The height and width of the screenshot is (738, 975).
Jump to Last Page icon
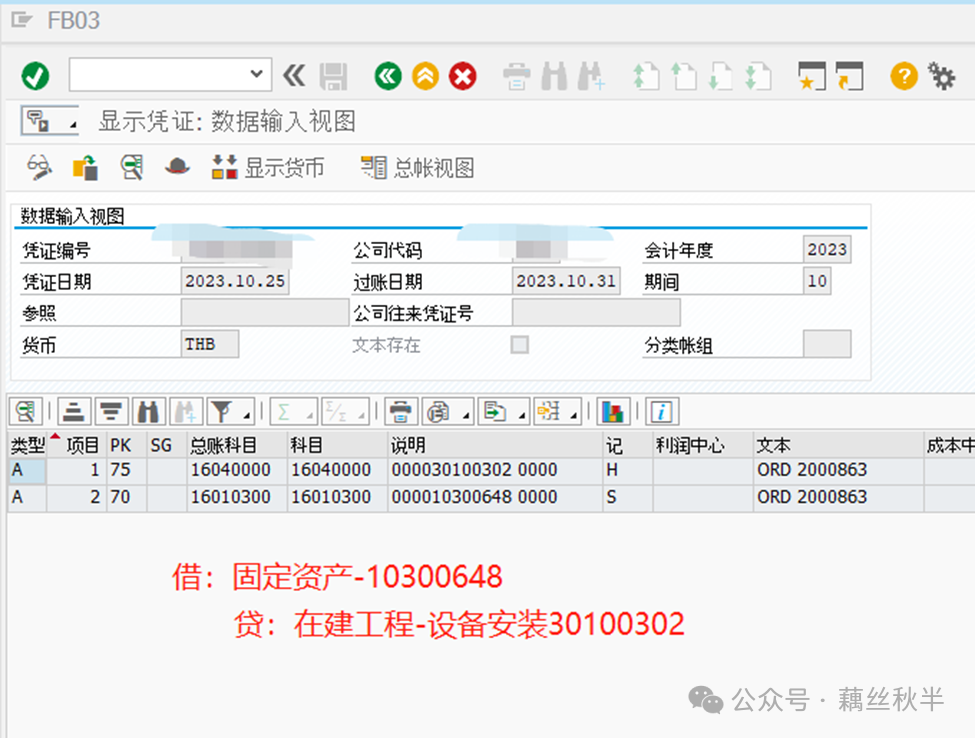click(x=758, y=76)
